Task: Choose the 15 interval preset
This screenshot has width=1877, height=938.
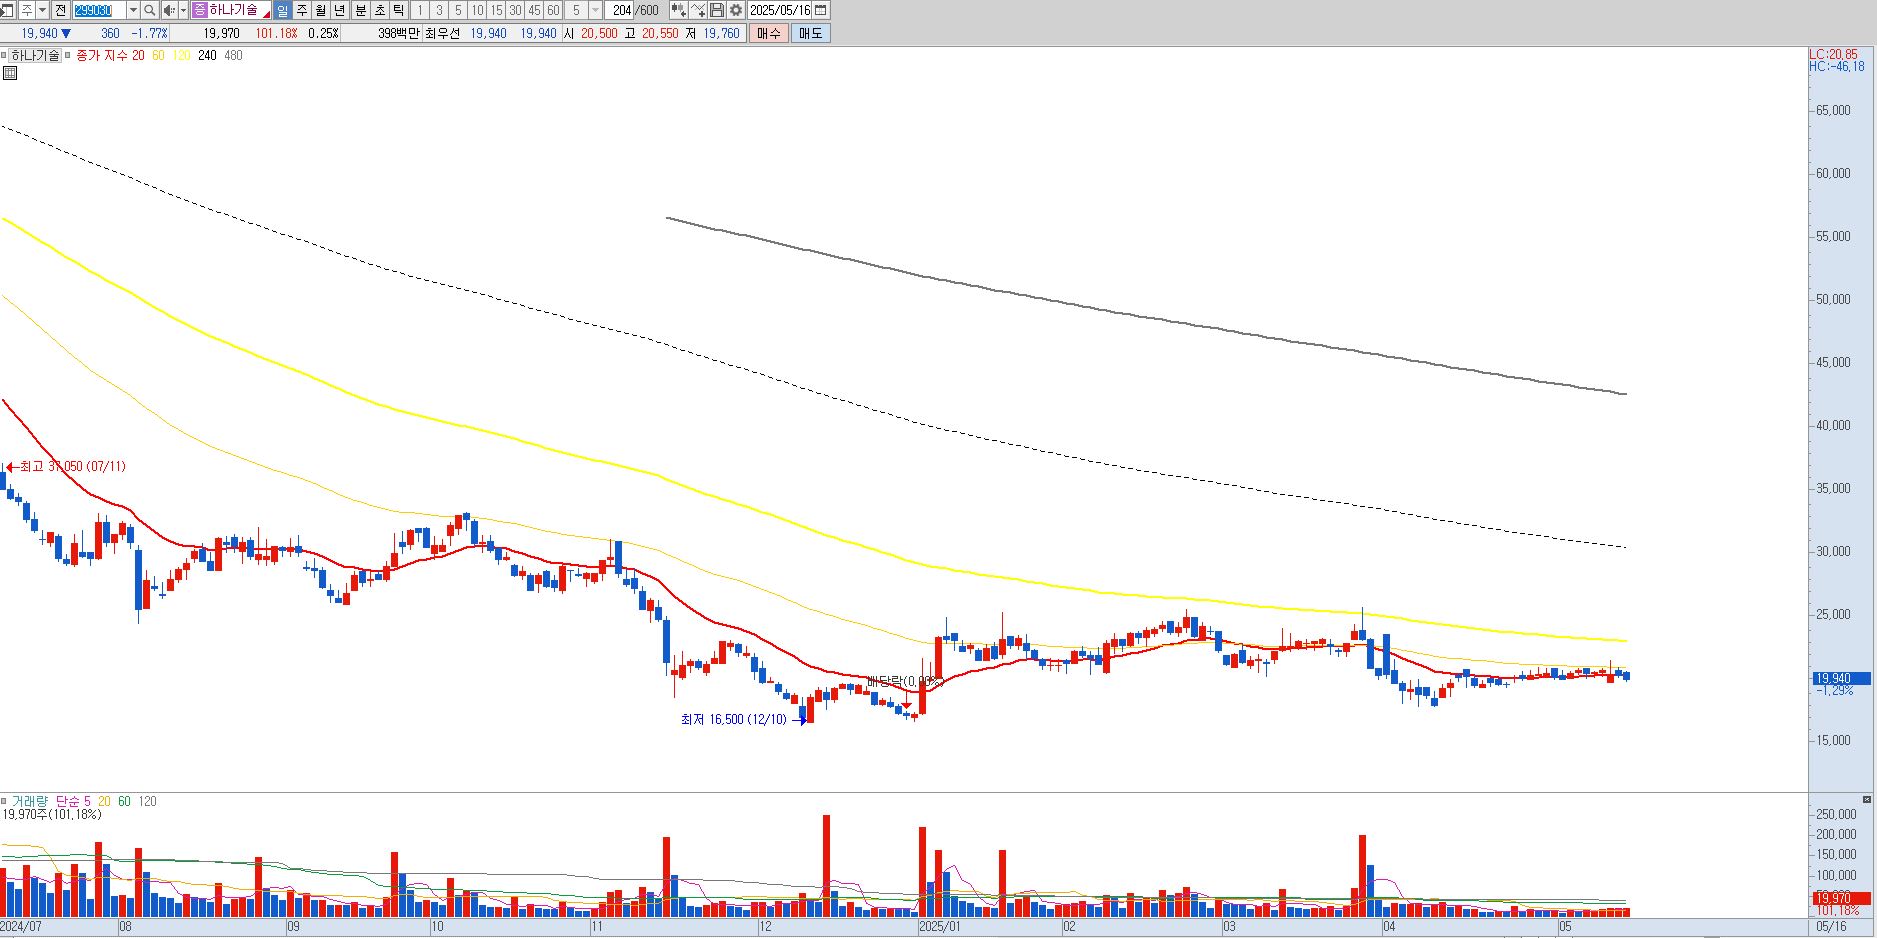Action: pyautogui.click(x=496, y=10)
